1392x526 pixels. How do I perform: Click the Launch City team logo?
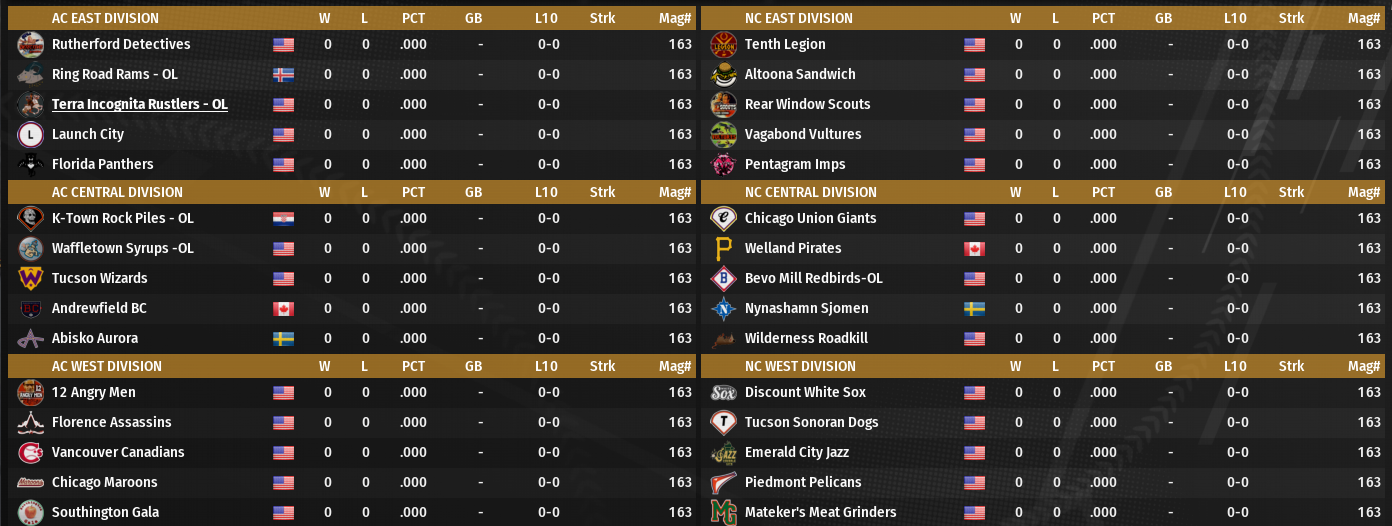coord(31,135)
